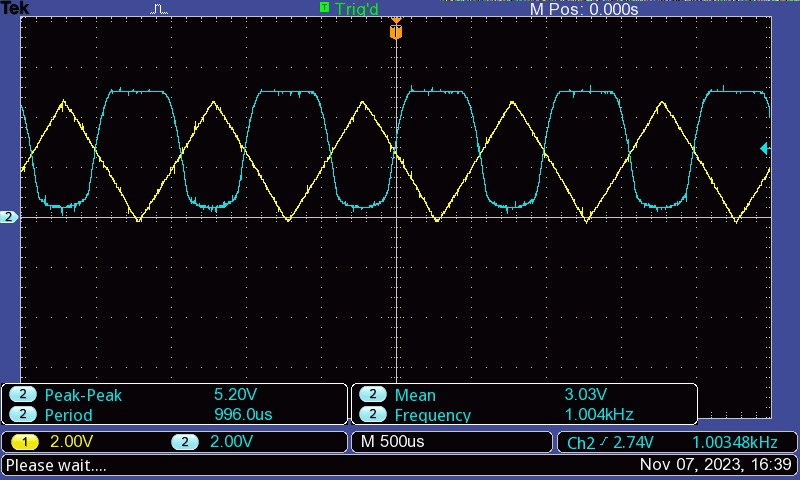Screen dimensions: 800x480
Task: Open the Ch2 2.74V trigger setting
Action: (612, 442)
